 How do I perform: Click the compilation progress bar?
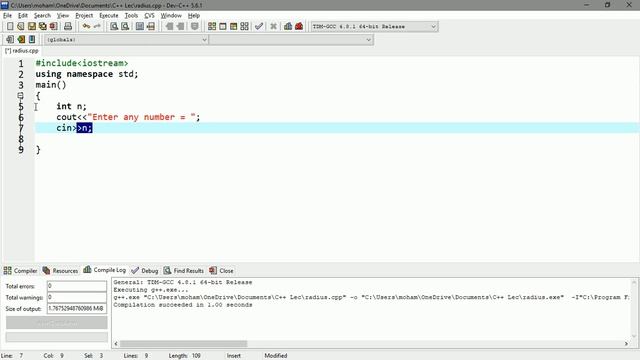pos(57,337)
